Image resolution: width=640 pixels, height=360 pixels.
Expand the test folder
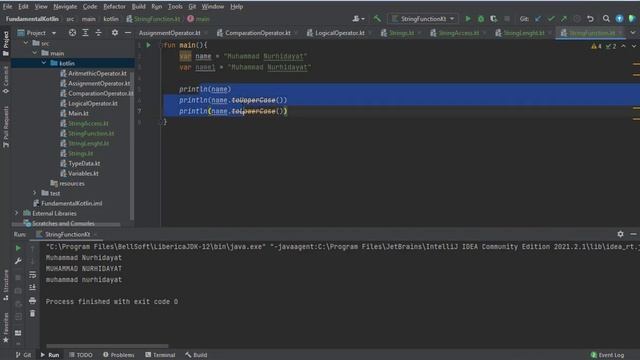[x=35, y=193]
